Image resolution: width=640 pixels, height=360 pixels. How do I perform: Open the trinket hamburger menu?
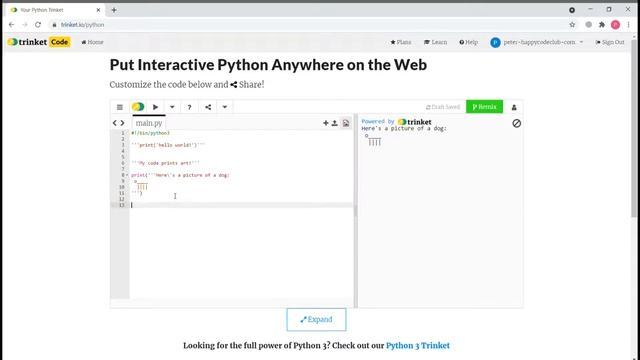120,107
